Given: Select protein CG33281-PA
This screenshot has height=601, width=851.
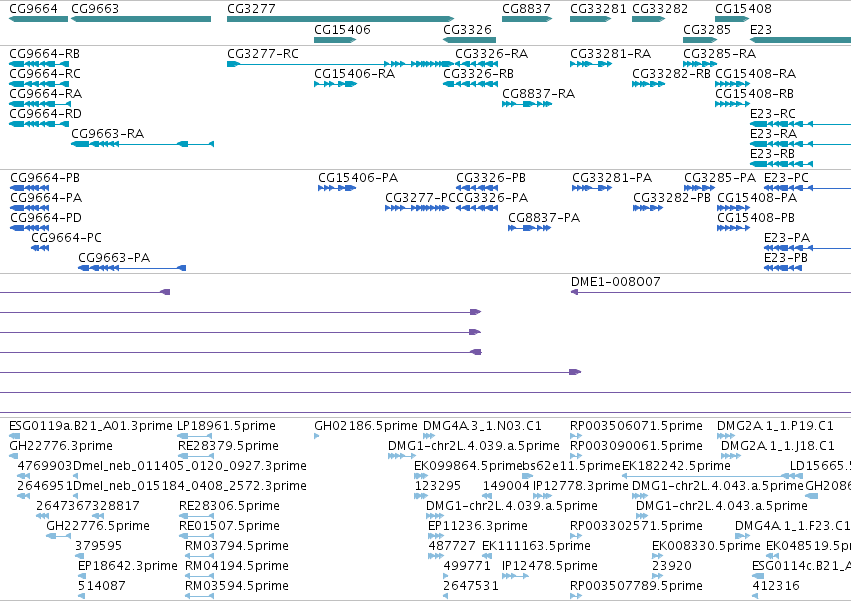Looking at the screenshot, I should 612,178.
